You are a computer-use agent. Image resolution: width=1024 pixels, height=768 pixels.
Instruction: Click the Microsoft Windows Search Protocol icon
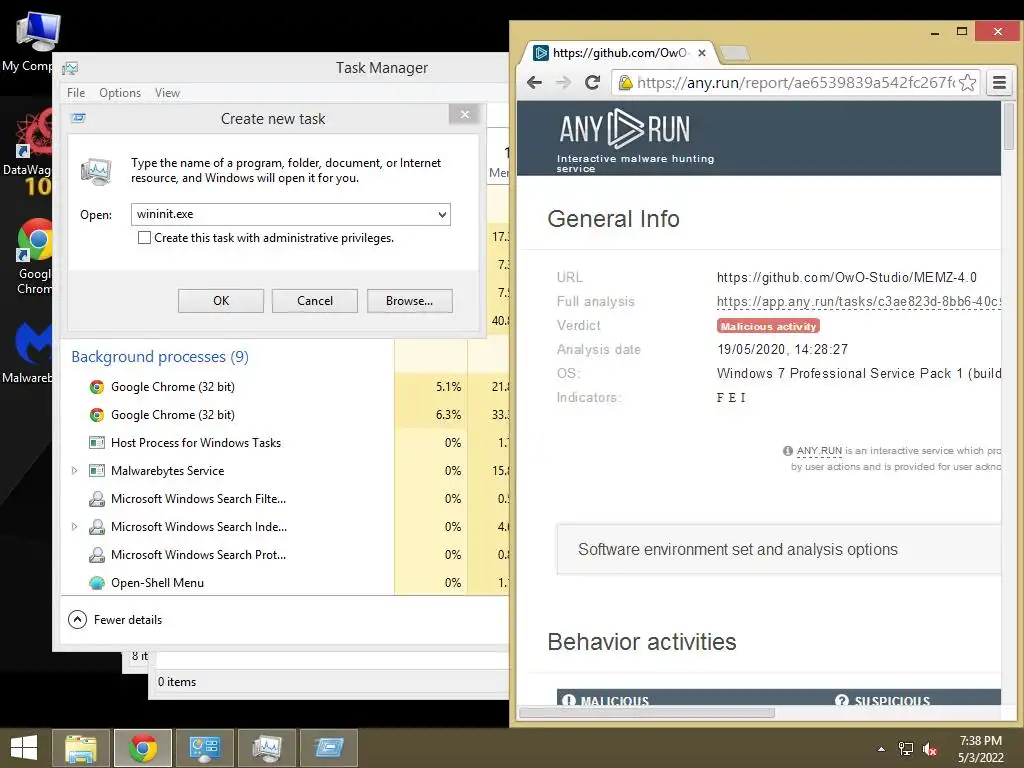pyautogui.click(x=97, y=555)
